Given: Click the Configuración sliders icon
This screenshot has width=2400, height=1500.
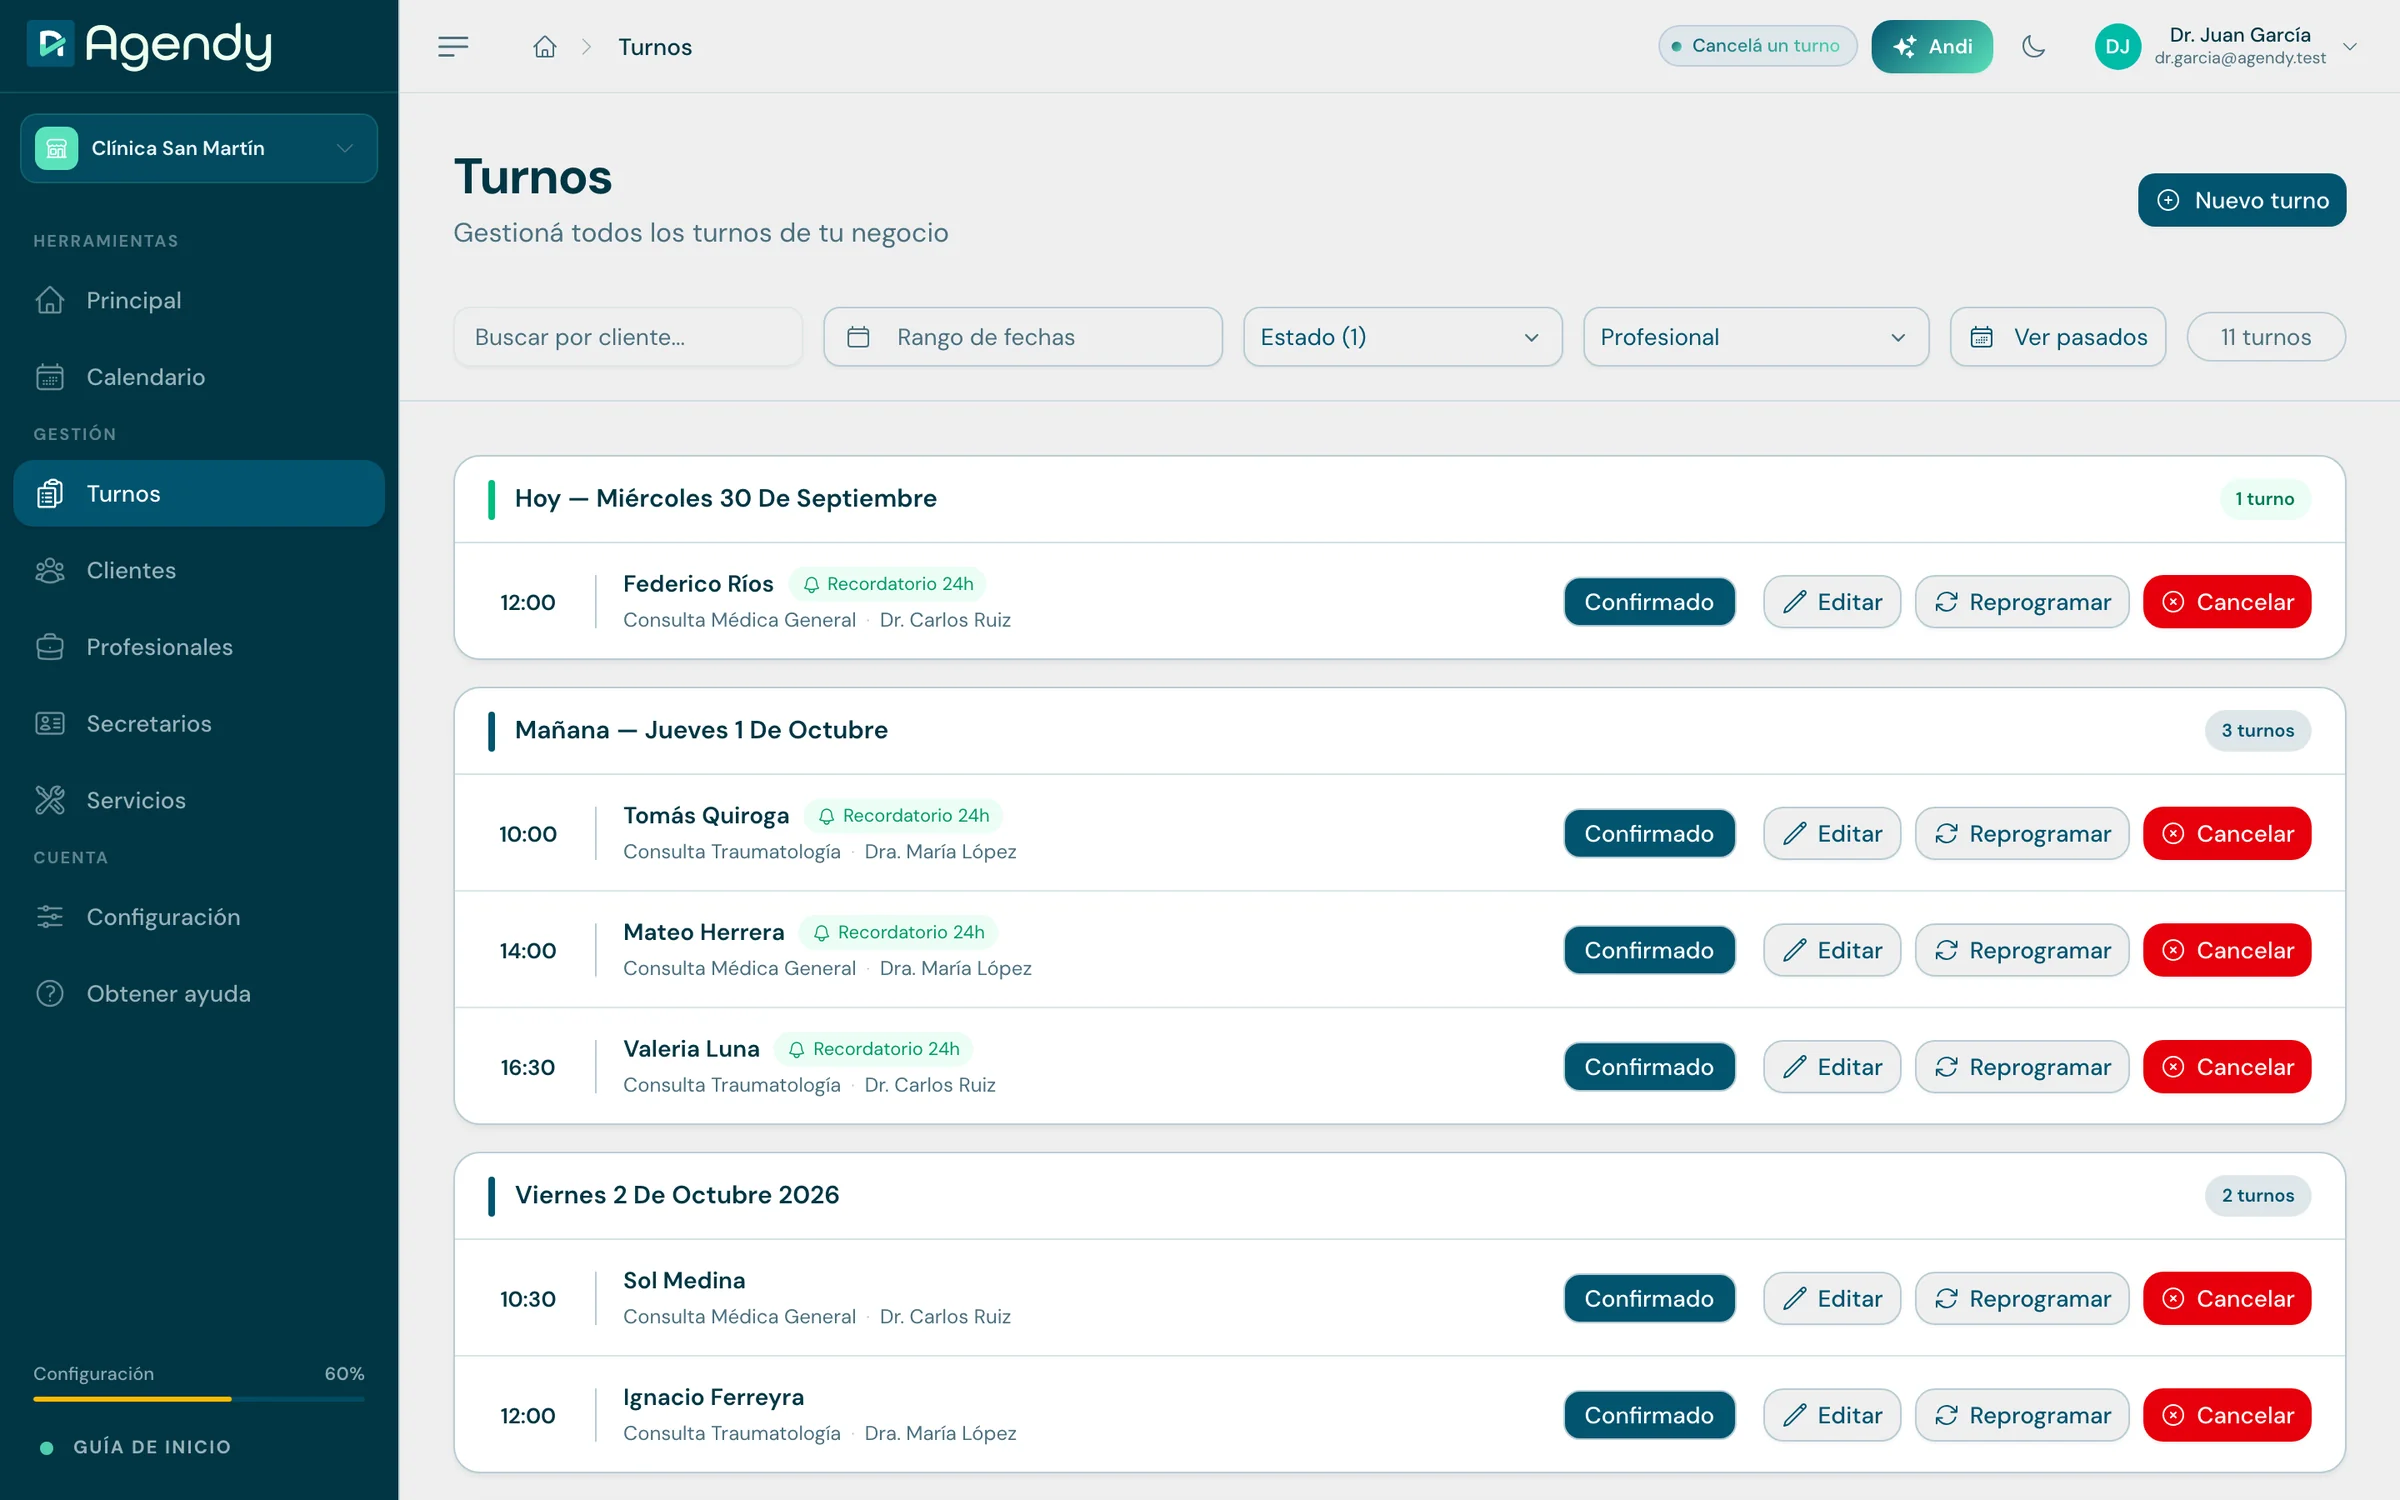Looking at the screenshot, I should (50, 917).
